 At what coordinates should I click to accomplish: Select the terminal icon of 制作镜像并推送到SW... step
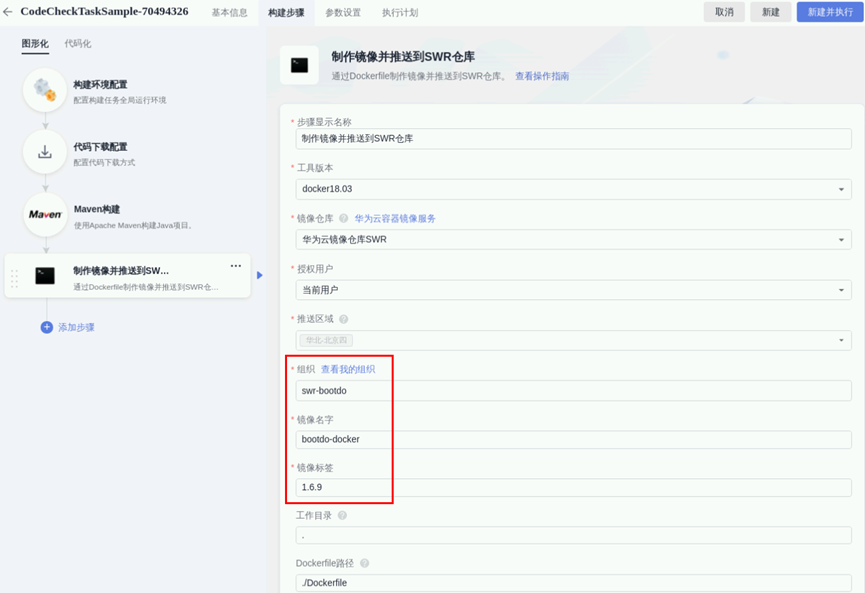point(45,276)
